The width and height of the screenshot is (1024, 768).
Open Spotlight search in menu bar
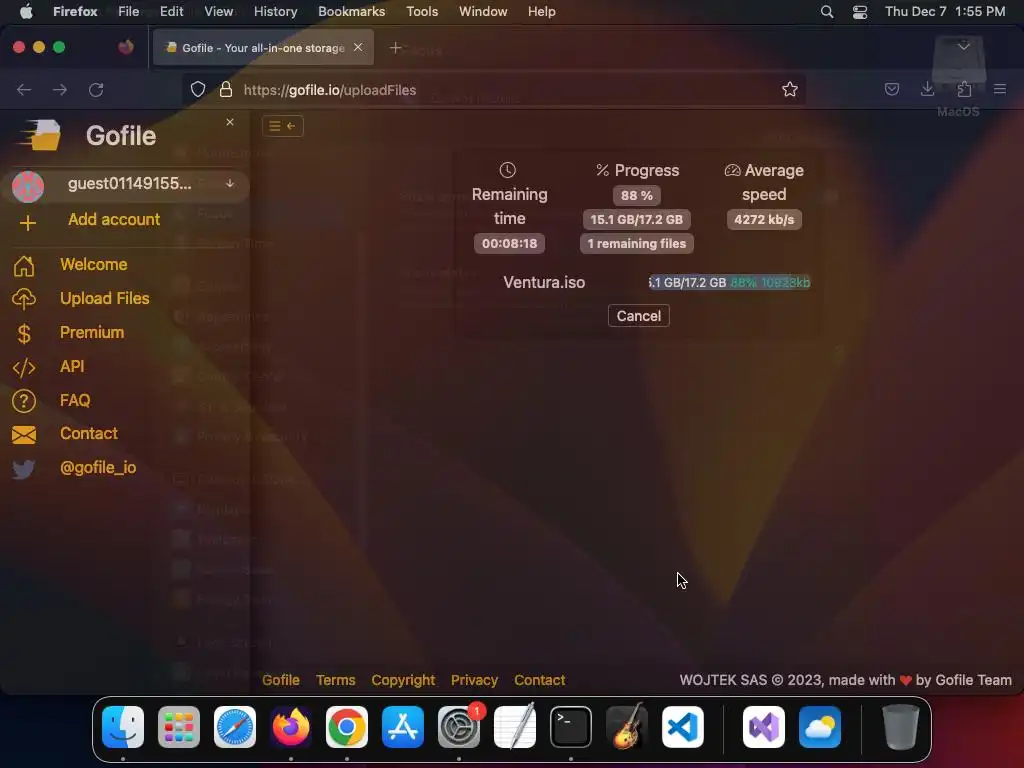click(x=827, y=12)
